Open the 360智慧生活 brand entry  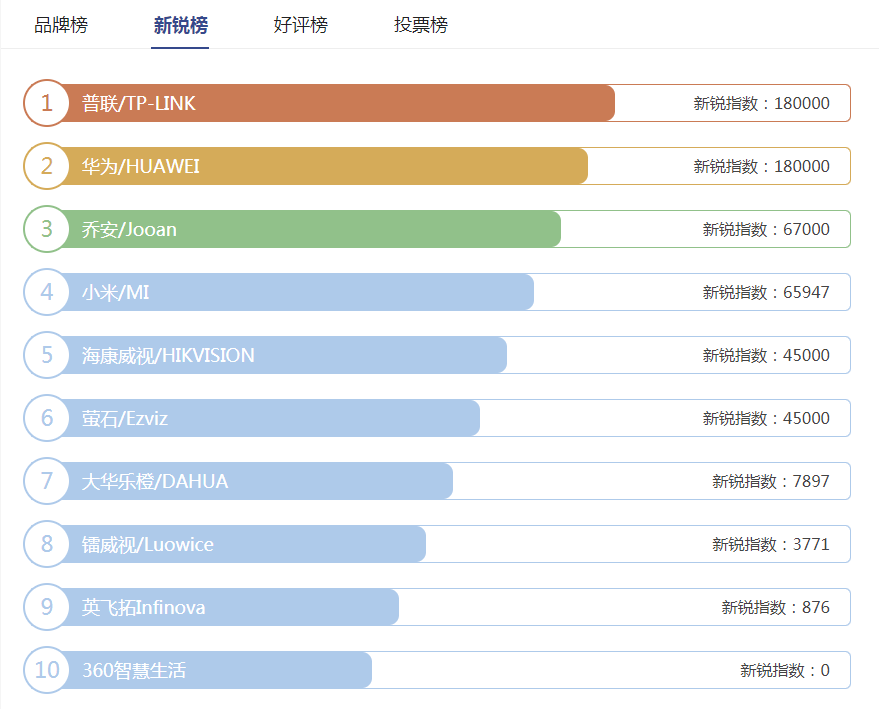[x=134, y=670]
